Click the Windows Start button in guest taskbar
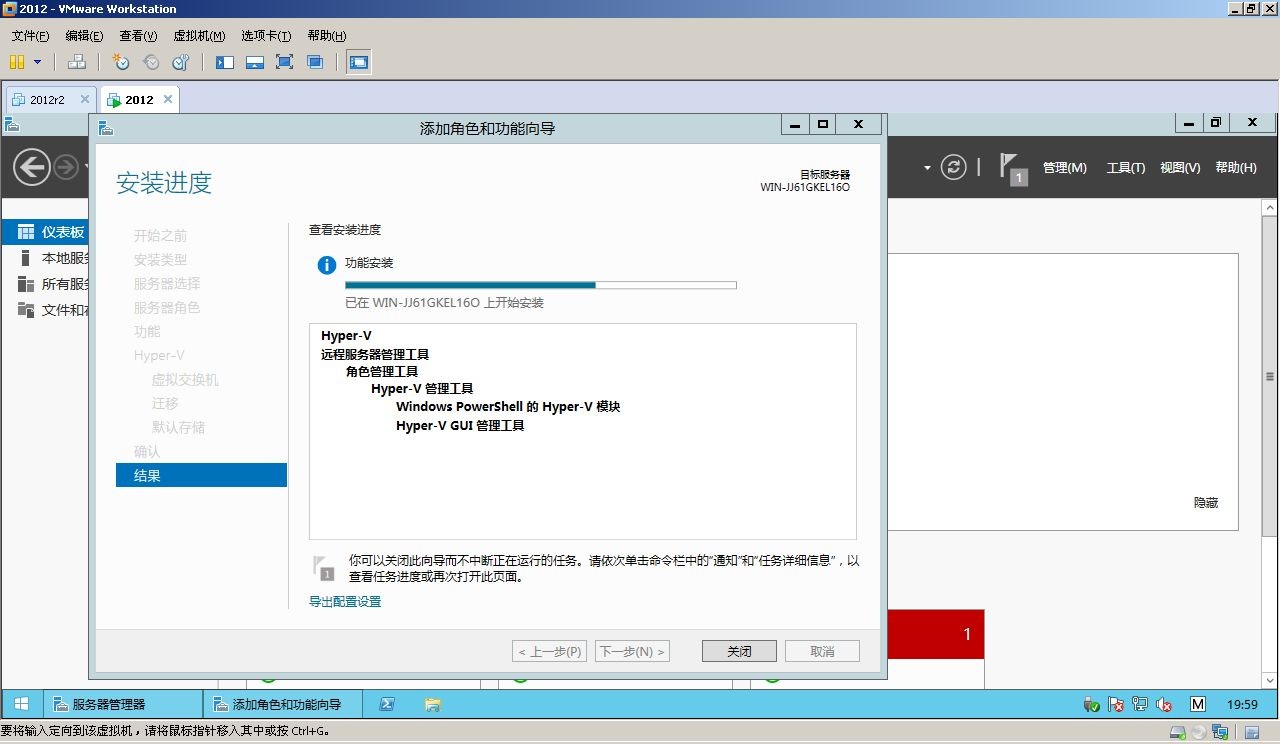 coord(21,704)
